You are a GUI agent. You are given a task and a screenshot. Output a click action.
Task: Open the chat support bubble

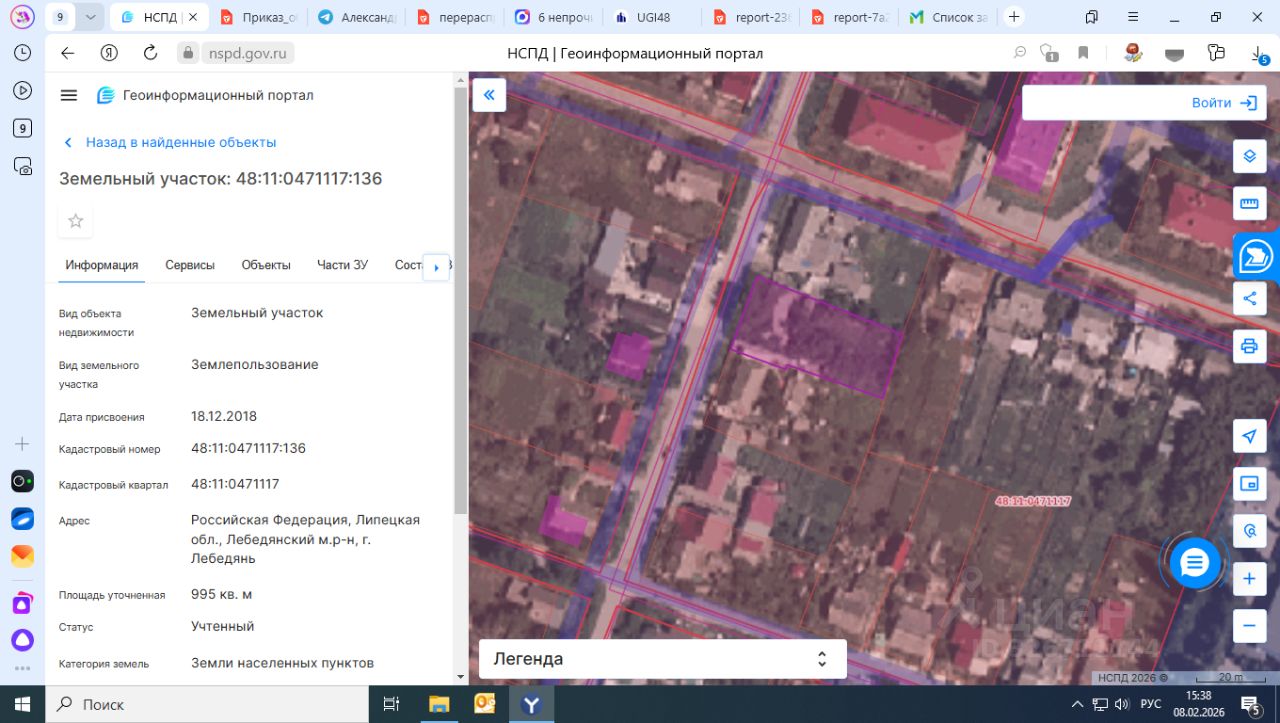point(1195,564)
